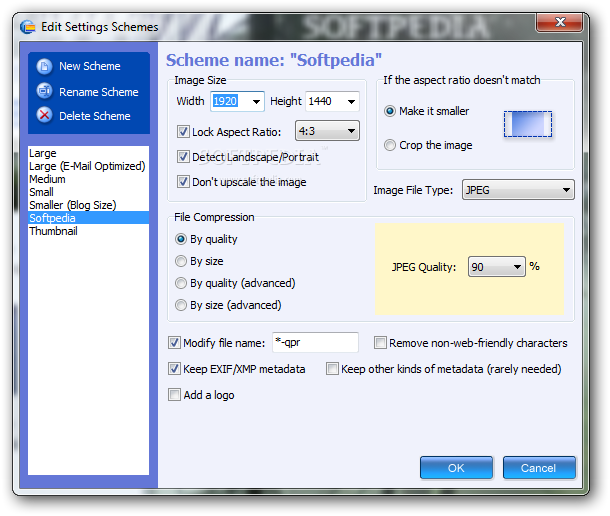
Task: Click the New Scheme page icon
Action: (44, 66)
